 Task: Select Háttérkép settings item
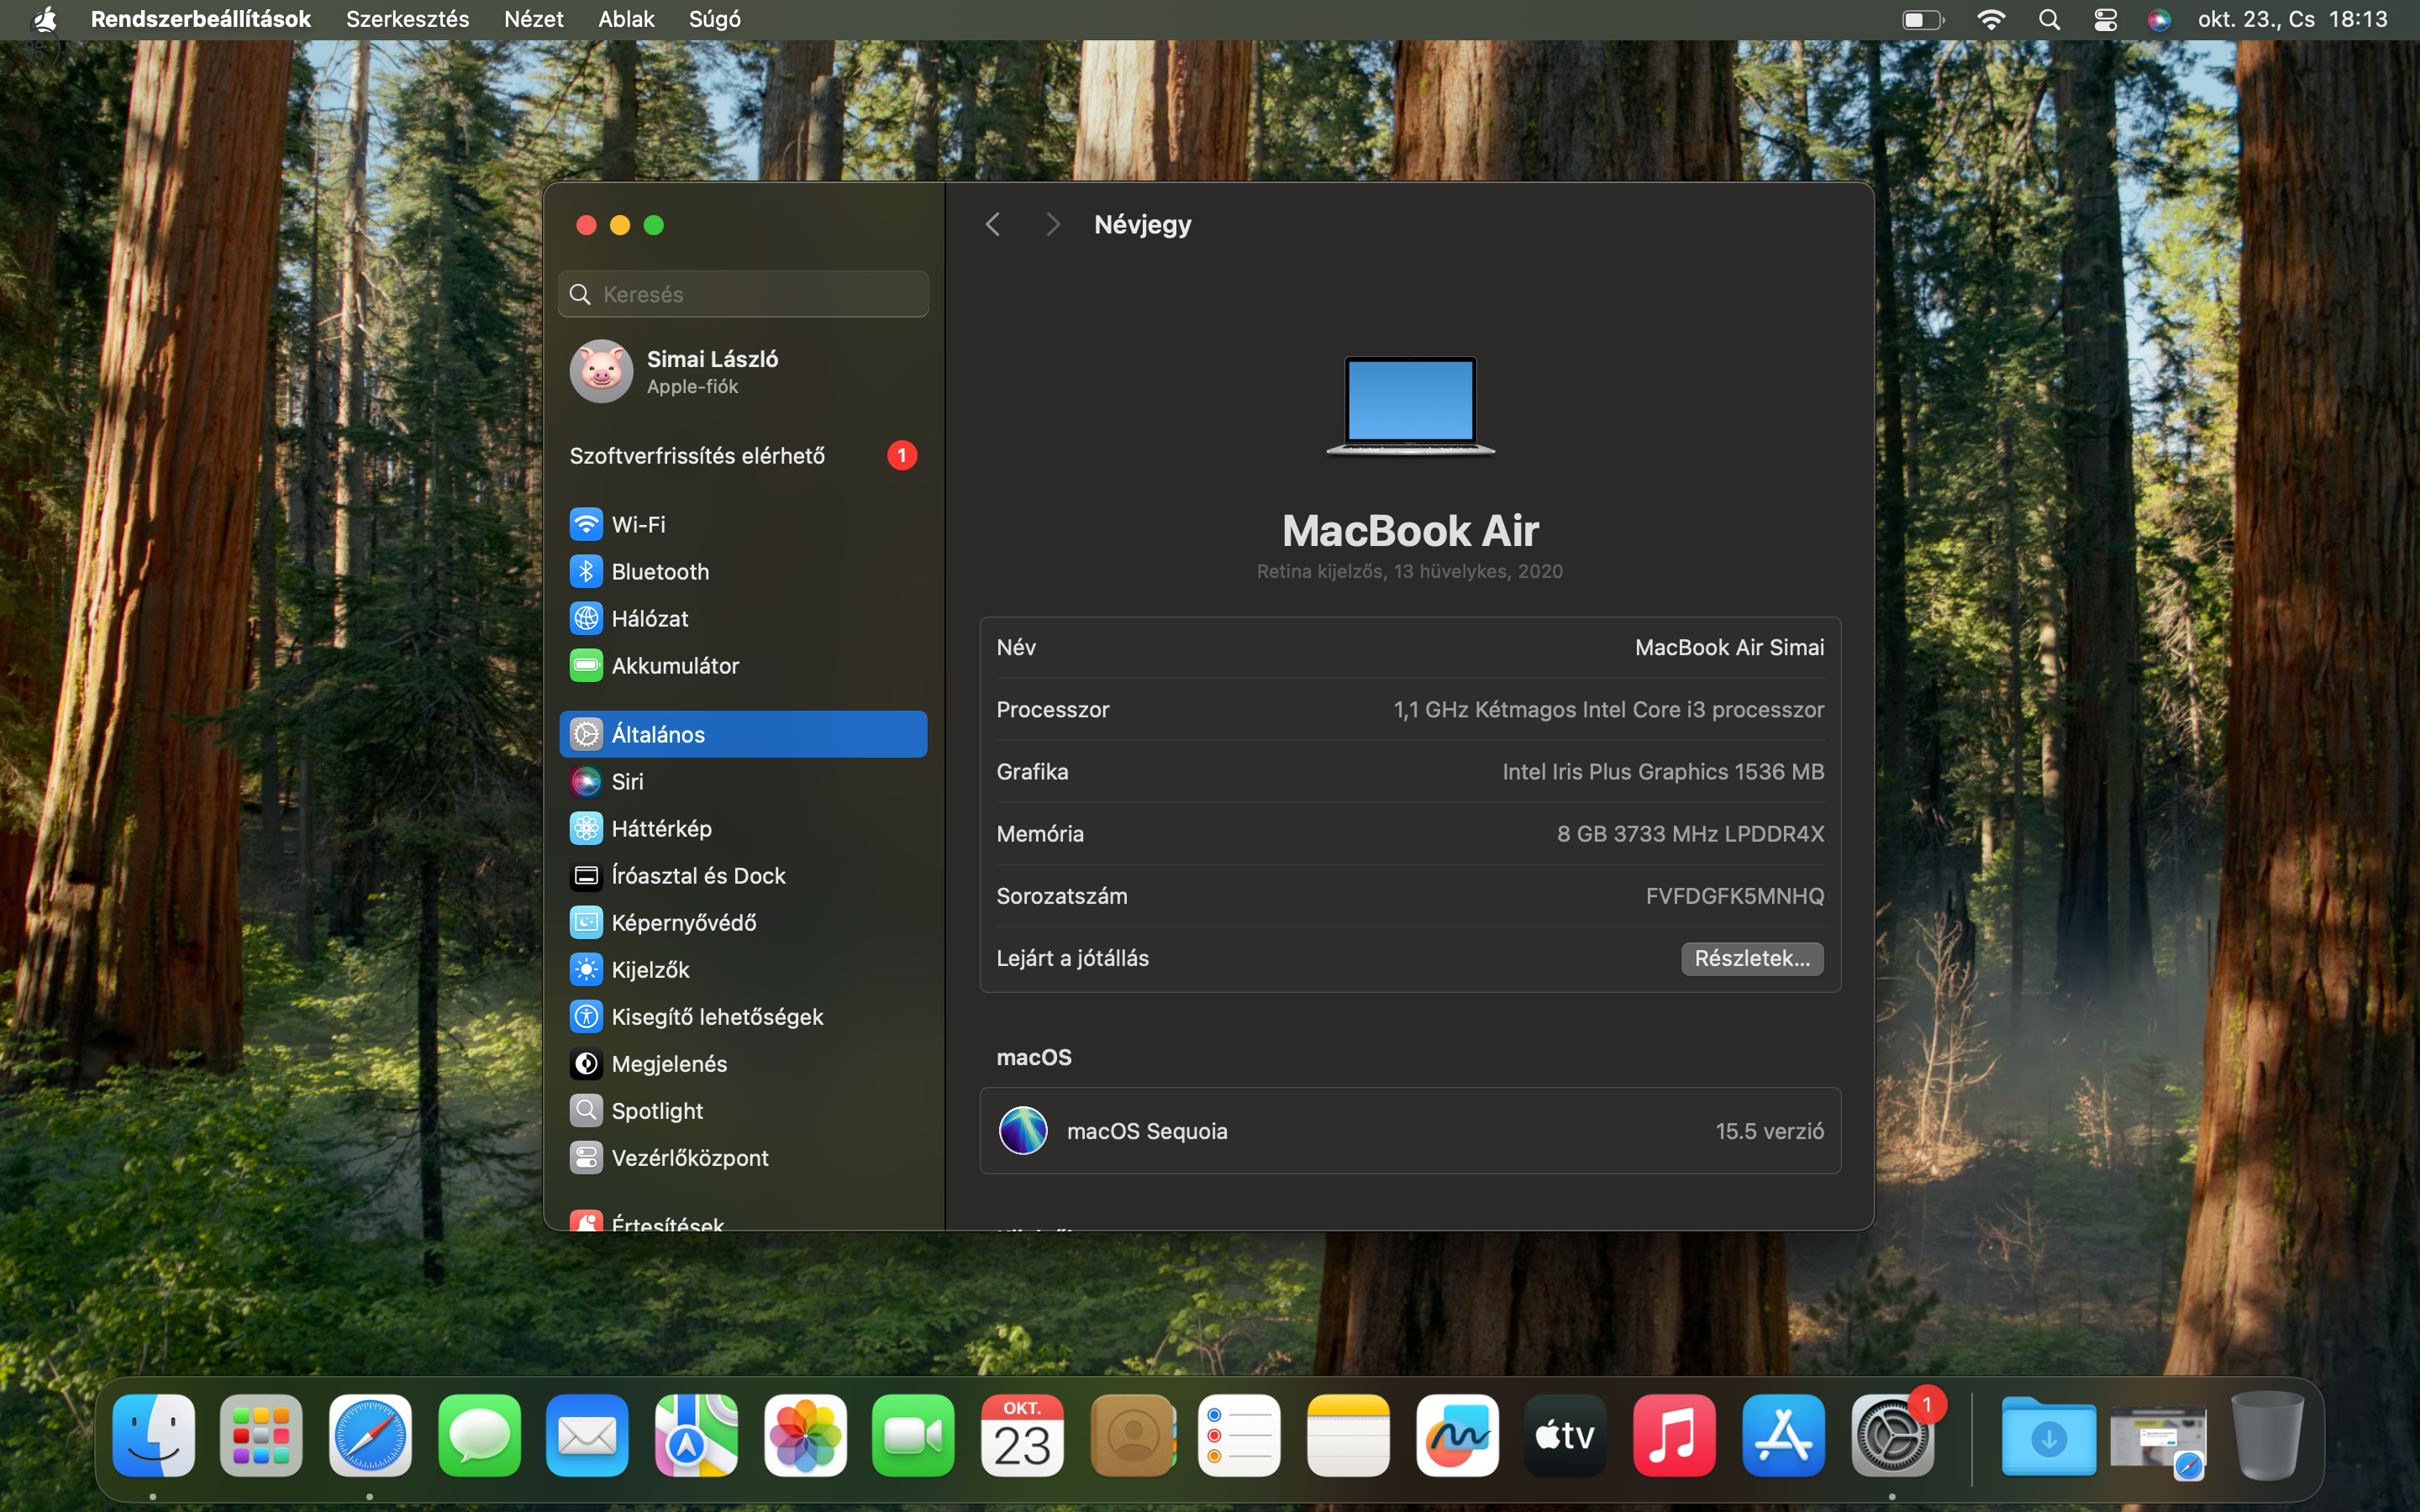(660, 828)
